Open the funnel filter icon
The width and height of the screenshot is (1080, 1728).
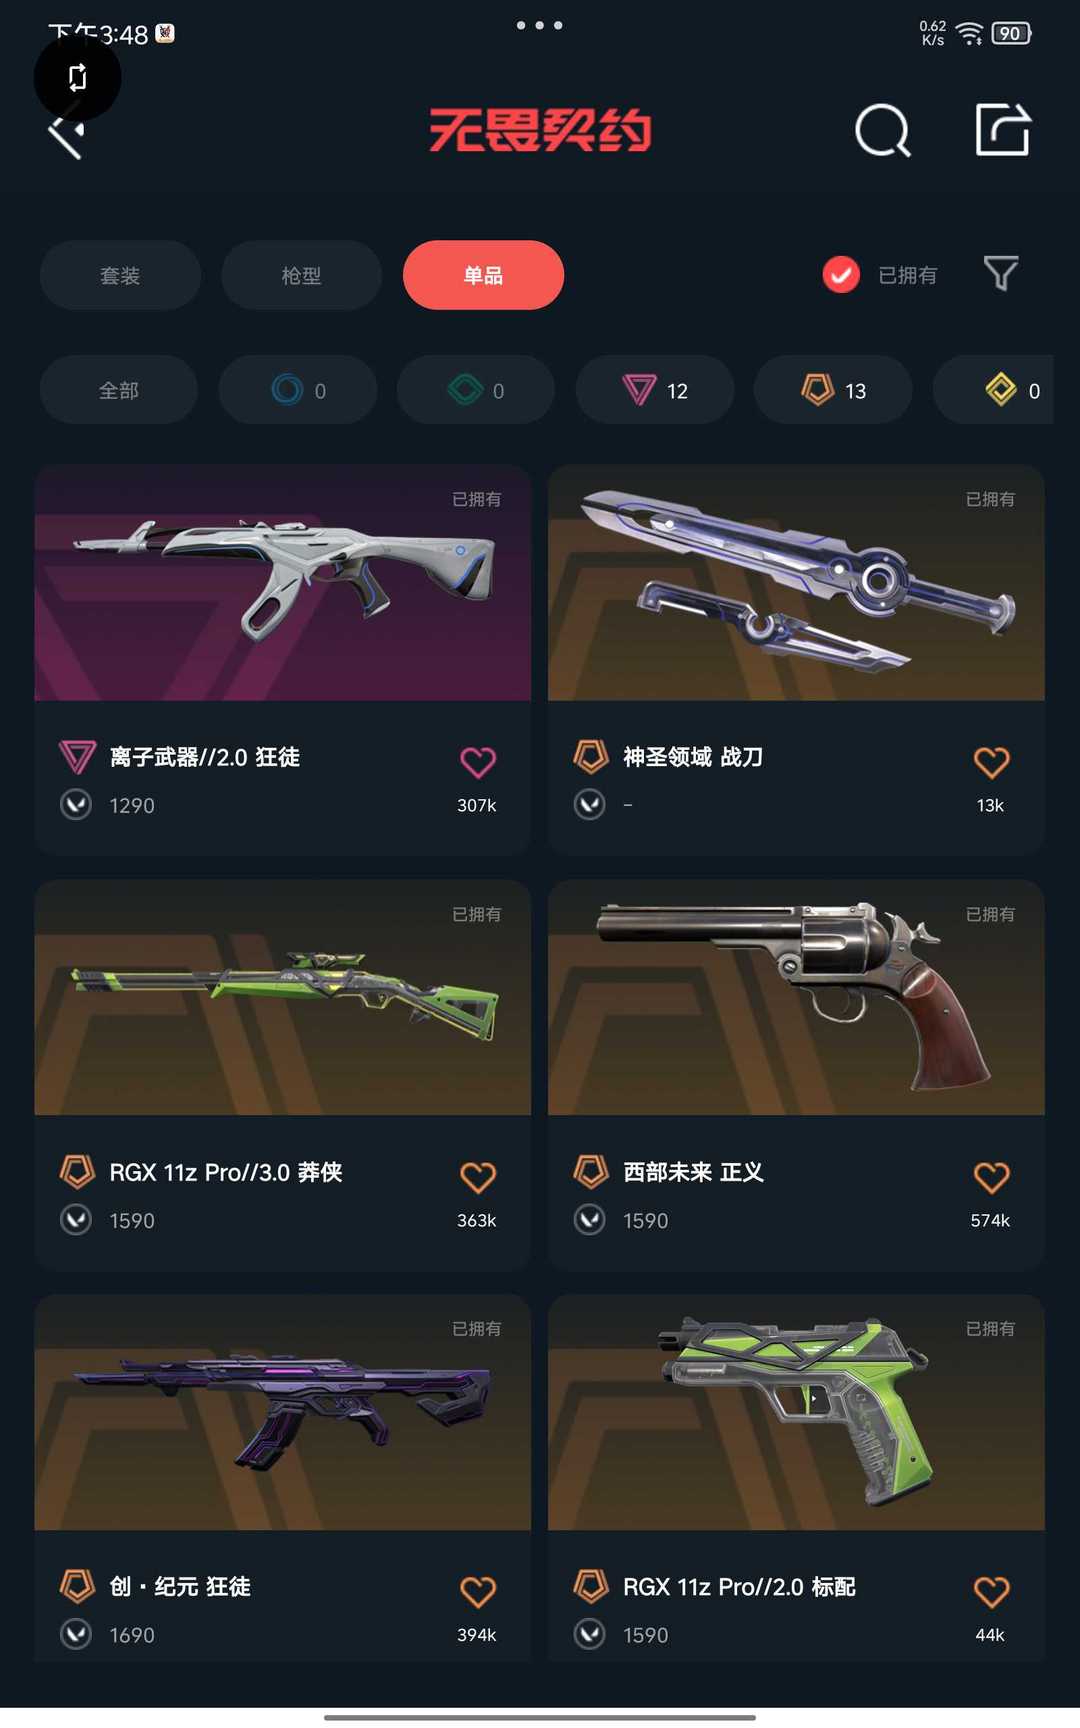pos(1001,273)
